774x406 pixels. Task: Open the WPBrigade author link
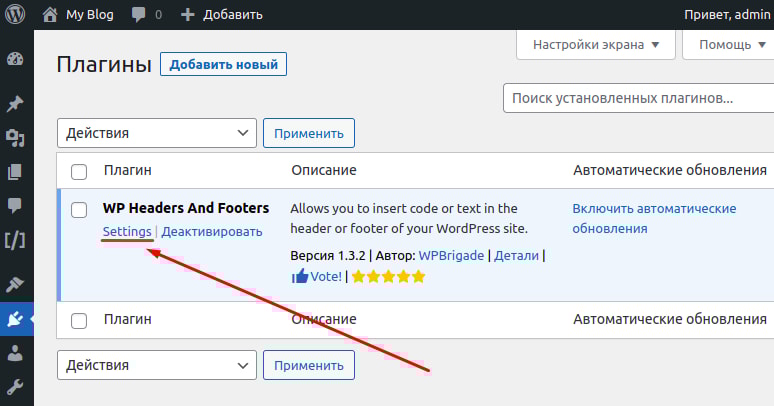click(x=451, y=255)
